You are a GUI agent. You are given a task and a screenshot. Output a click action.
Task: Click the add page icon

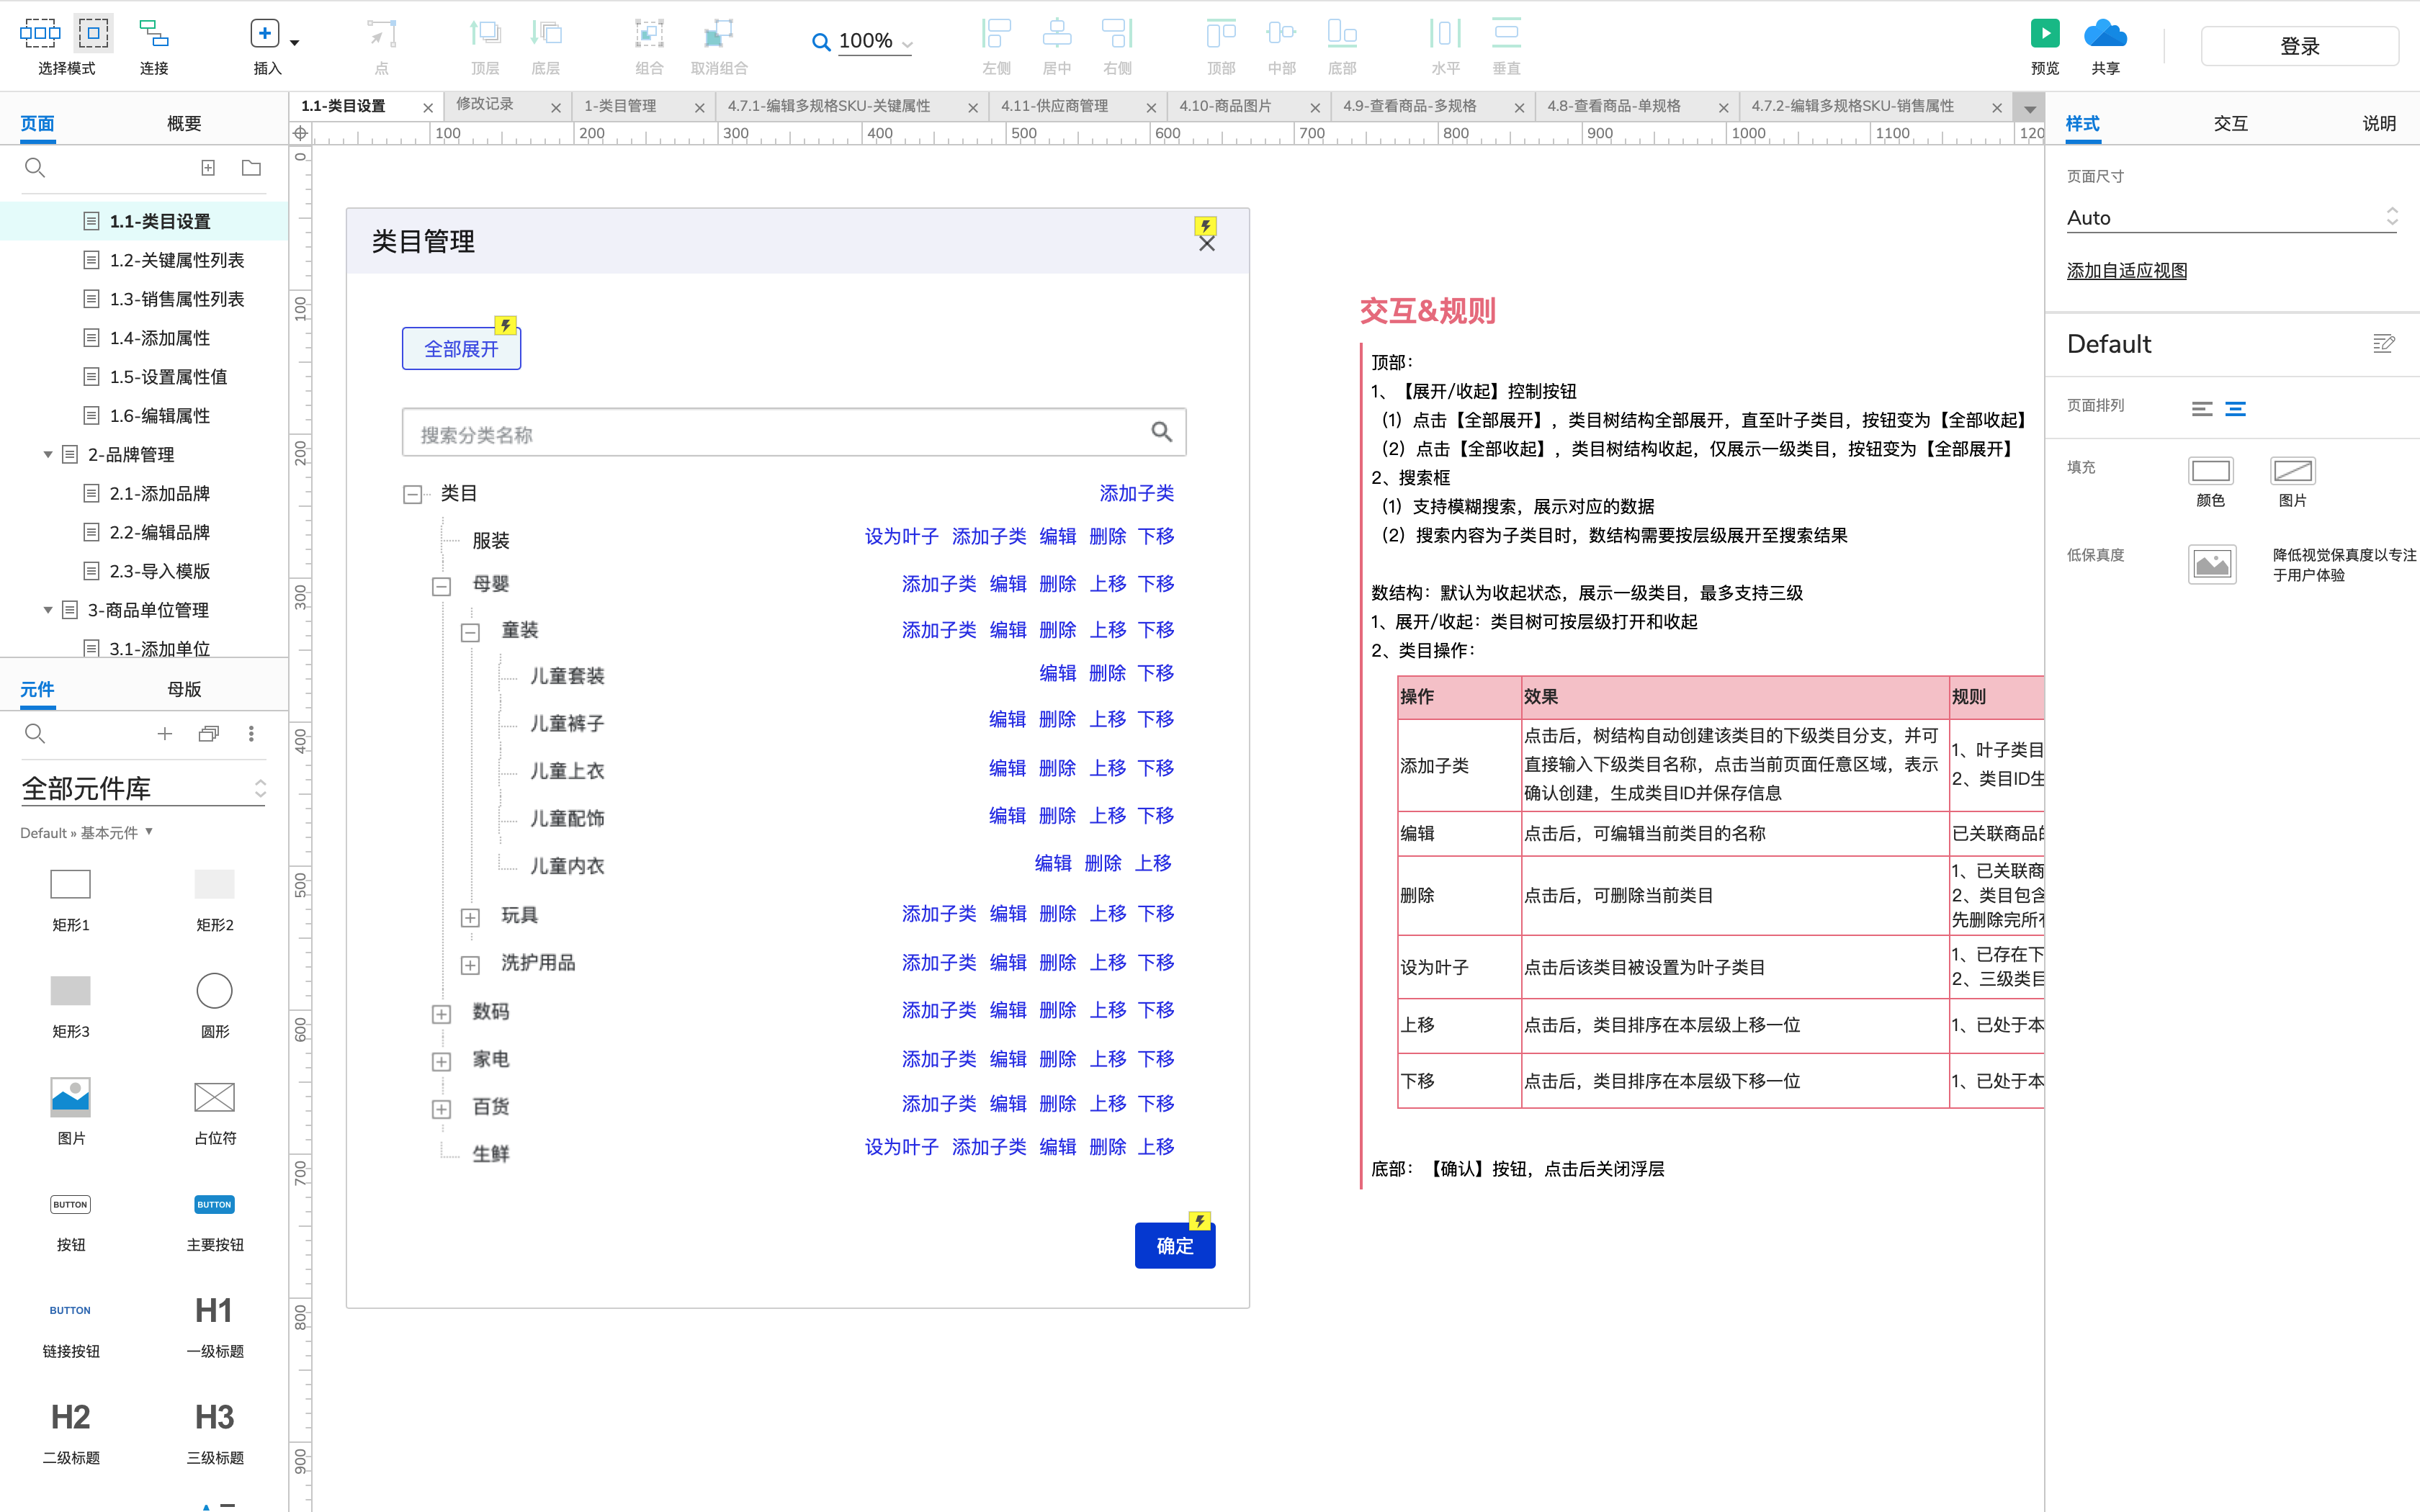(208, 168)
